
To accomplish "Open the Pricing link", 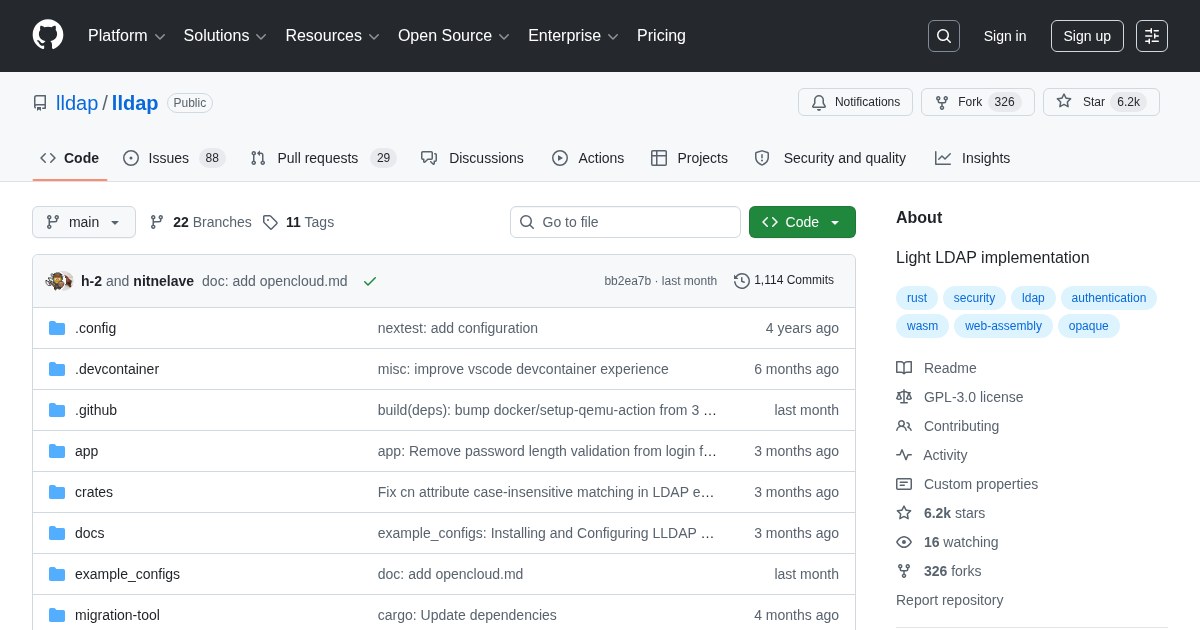I will [x=661, y=36].
